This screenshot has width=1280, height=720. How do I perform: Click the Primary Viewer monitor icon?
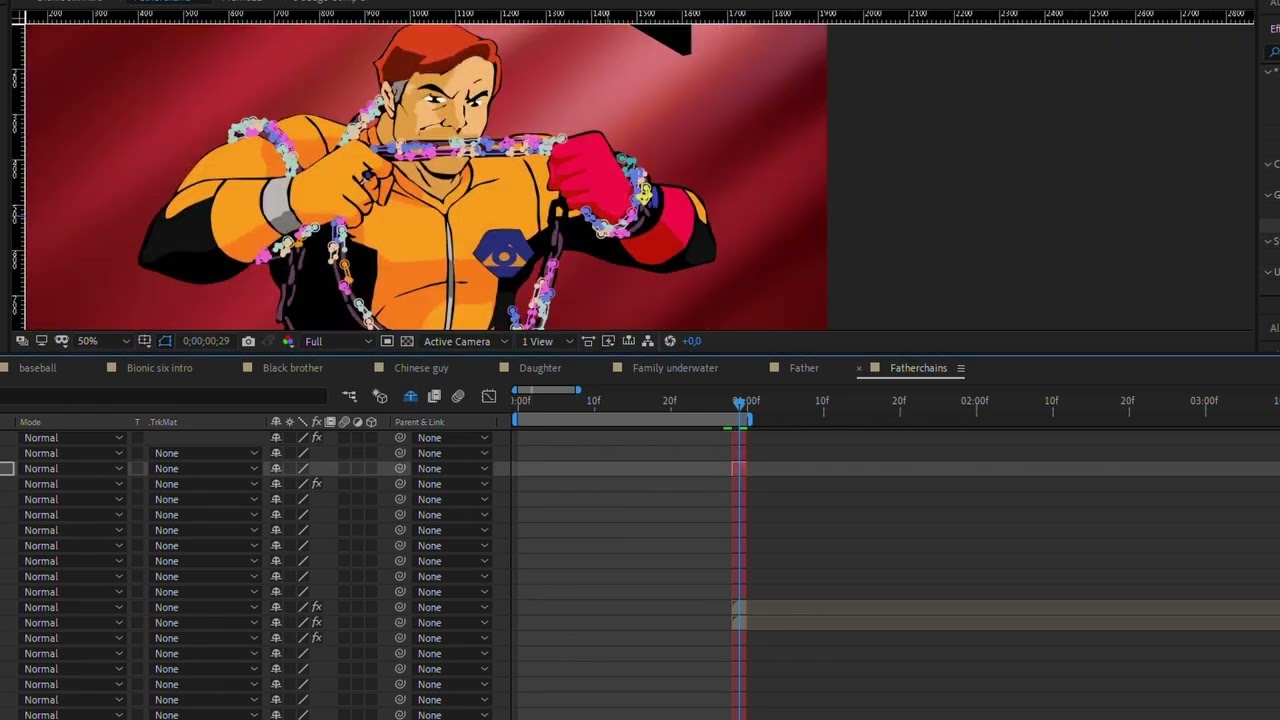pos(42,341)
